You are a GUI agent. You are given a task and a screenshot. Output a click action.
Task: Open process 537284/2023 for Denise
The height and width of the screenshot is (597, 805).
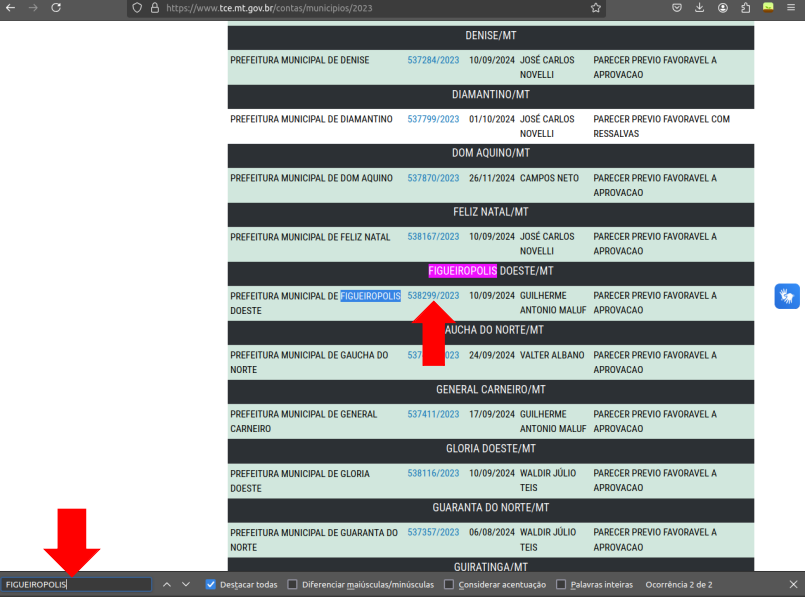433,60
